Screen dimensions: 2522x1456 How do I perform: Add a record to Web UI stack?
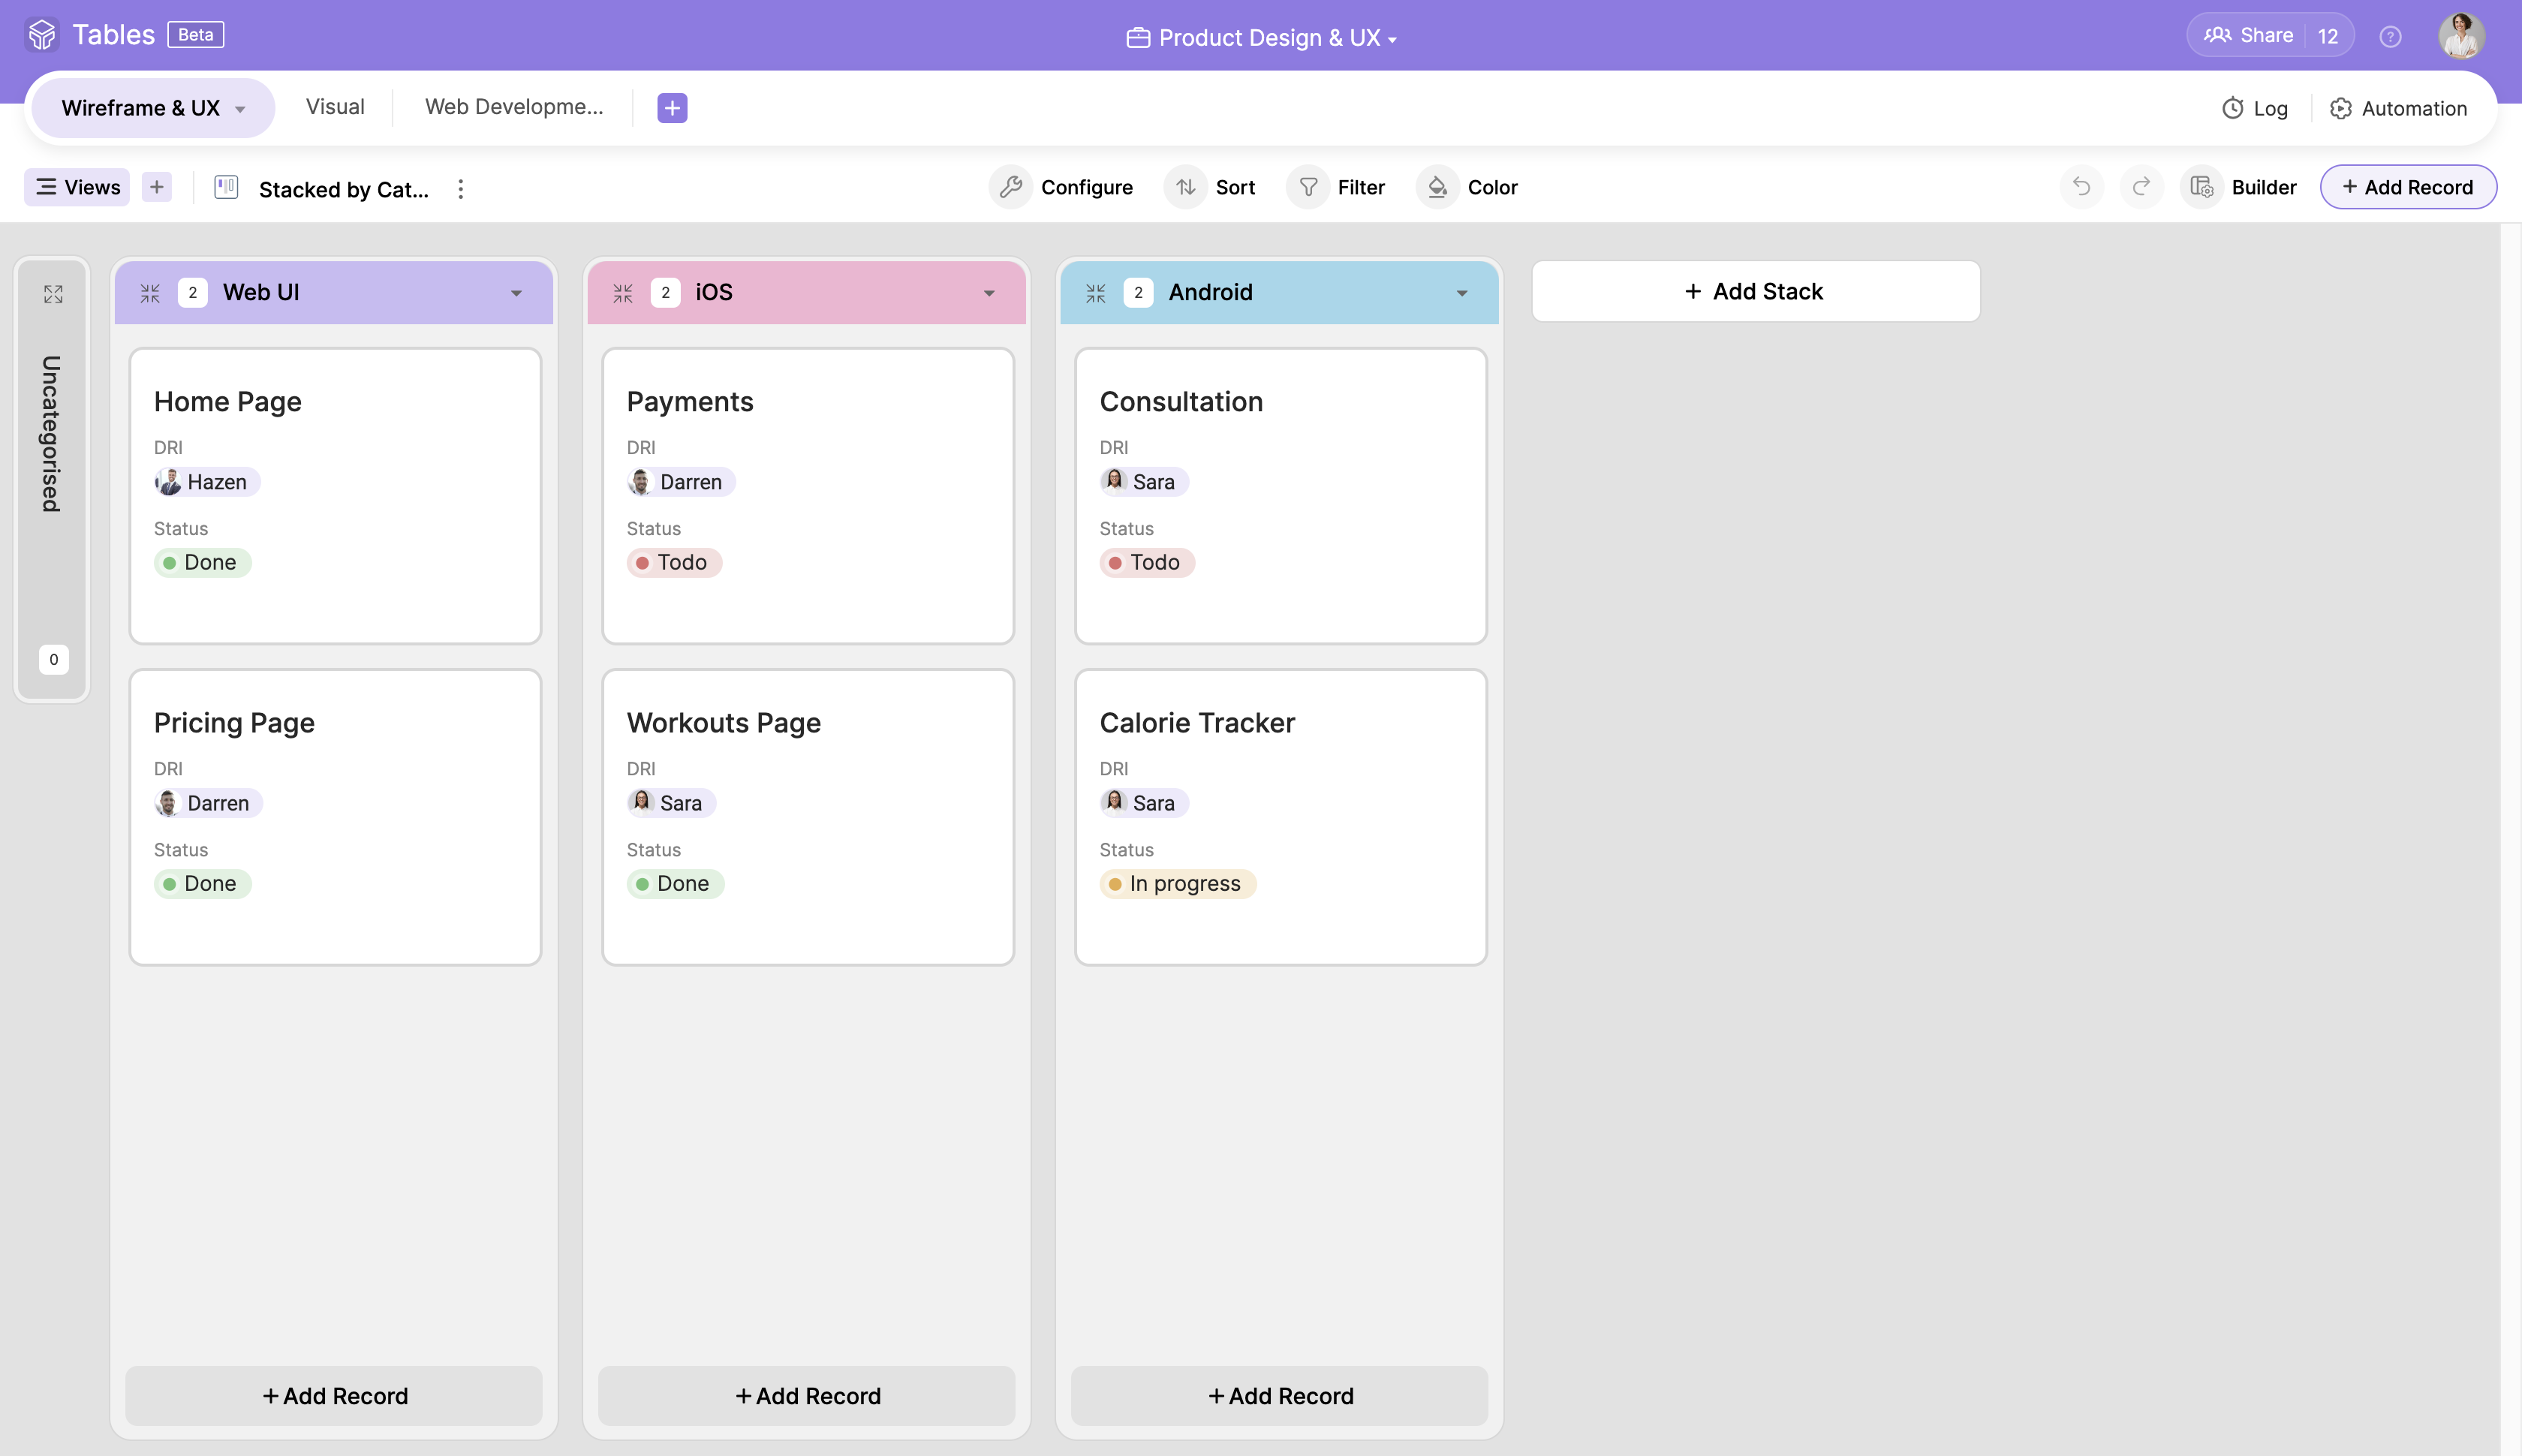(334, 1396)
